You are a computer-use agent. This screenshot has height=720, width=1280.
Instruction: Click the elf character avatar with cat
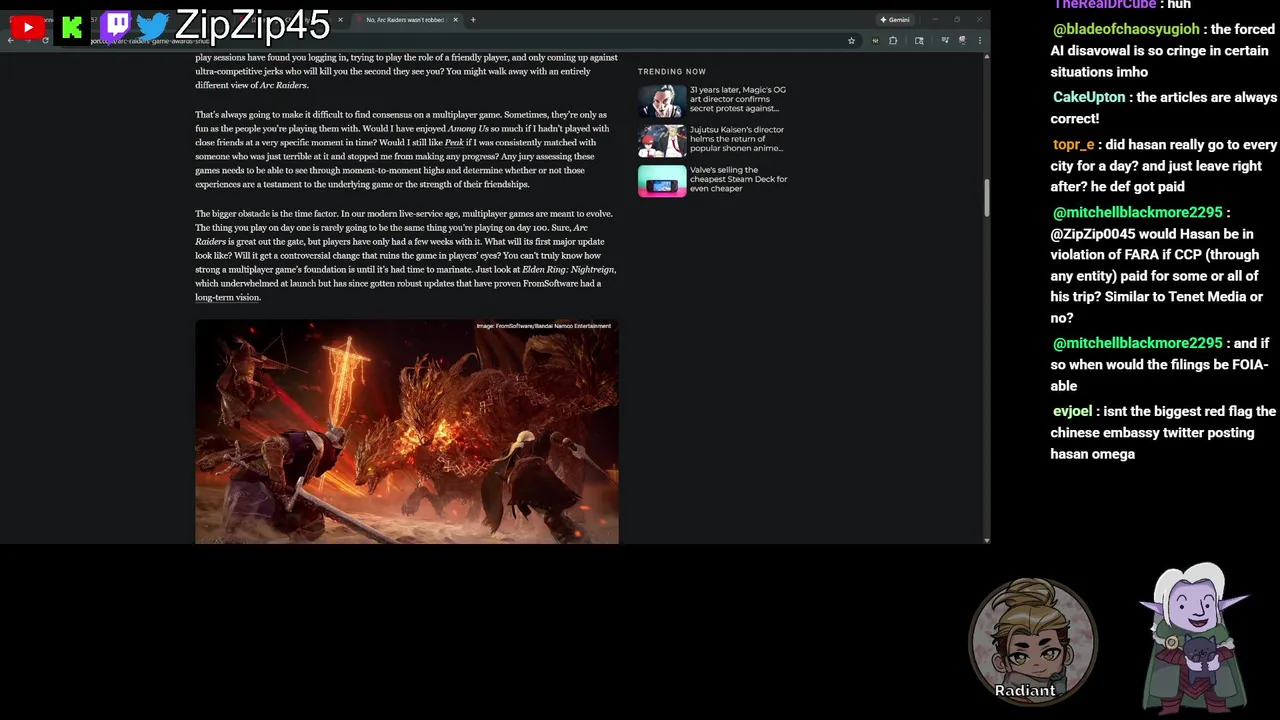pos(1194,637)
